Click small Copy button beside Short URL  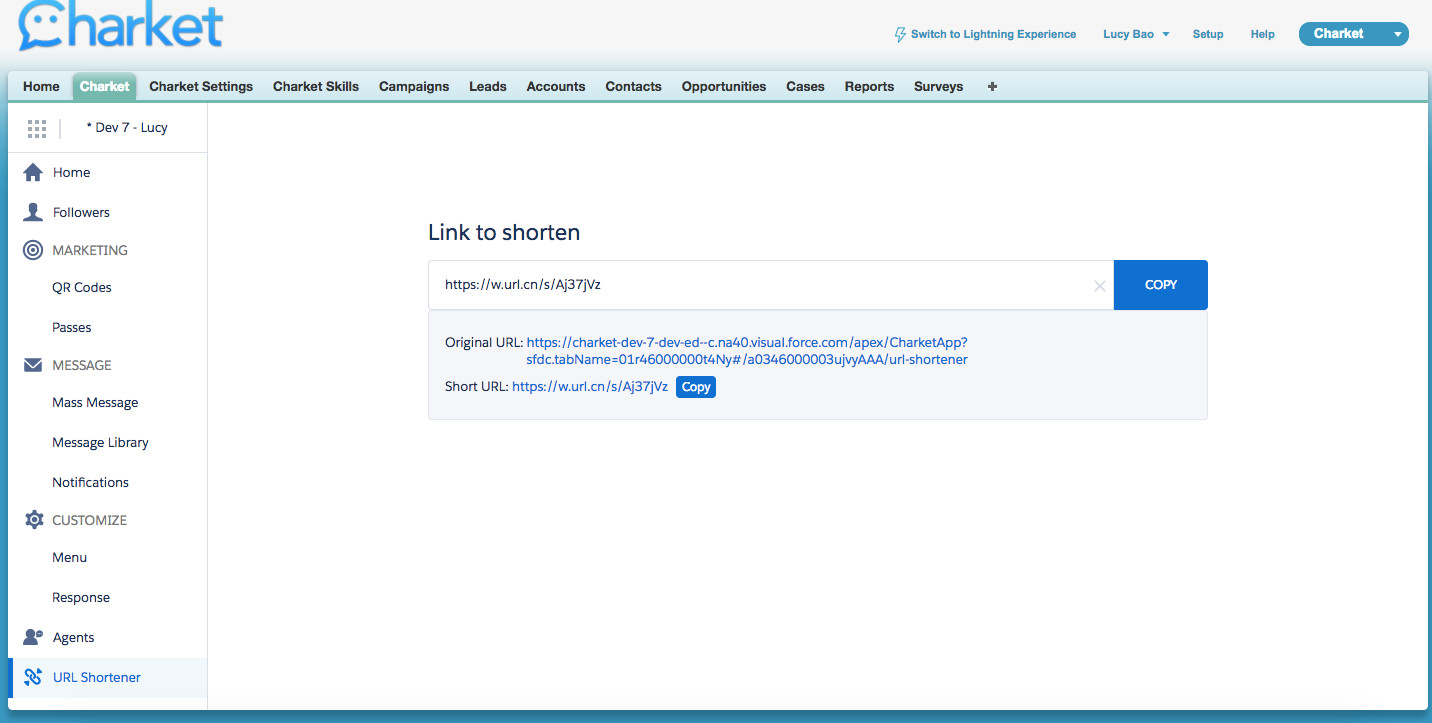(696, 387)
